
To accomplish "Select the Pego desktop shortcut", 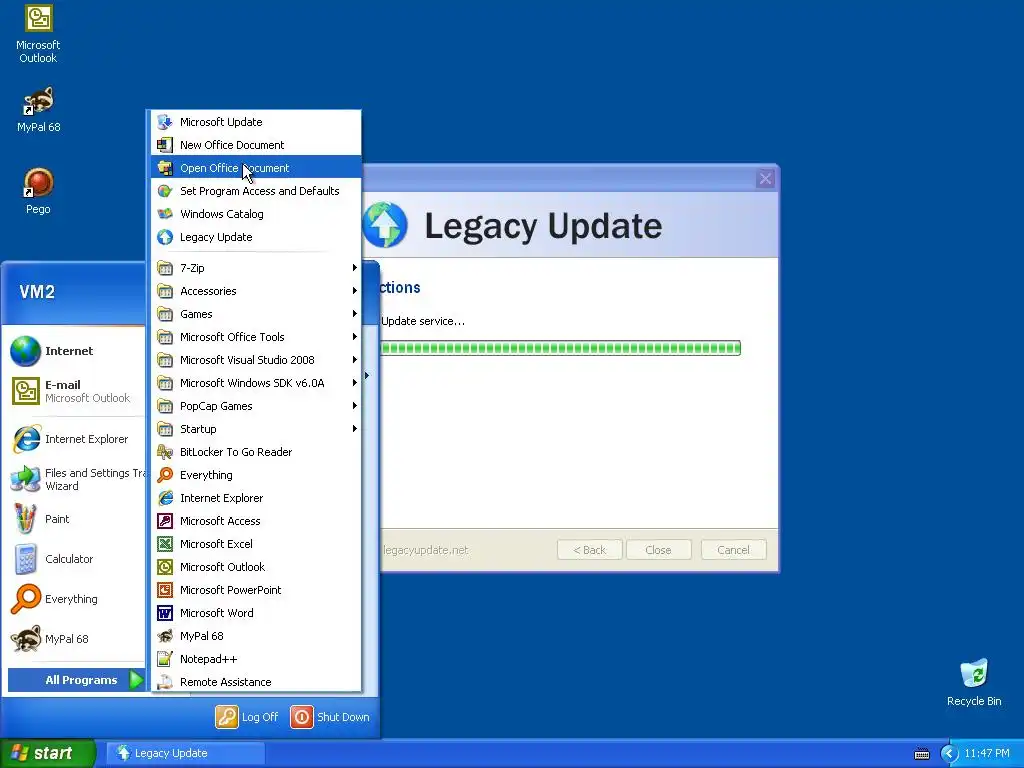I will (x=38, y=191).
